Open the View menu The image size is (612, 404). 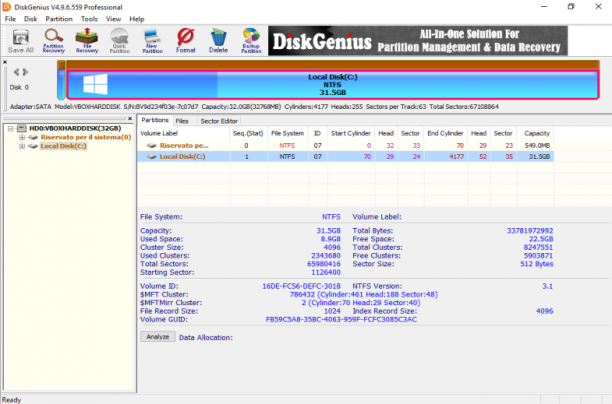(x=113, y=19)
